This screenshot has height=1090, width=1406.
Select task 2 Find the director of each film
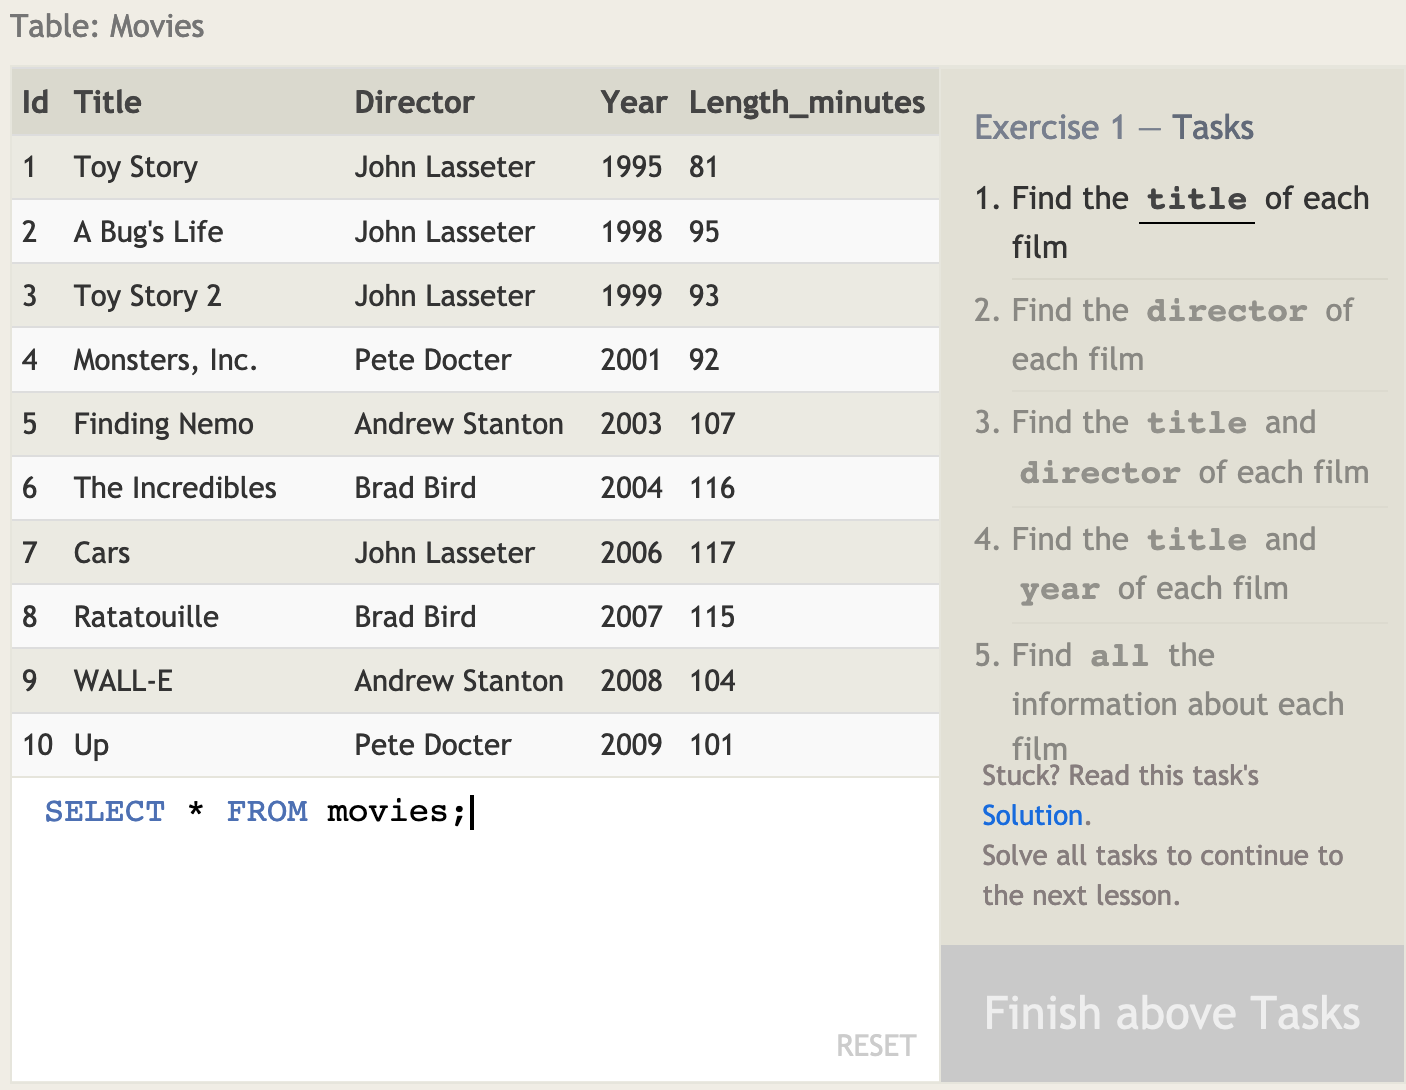[x=1180, y=334]
